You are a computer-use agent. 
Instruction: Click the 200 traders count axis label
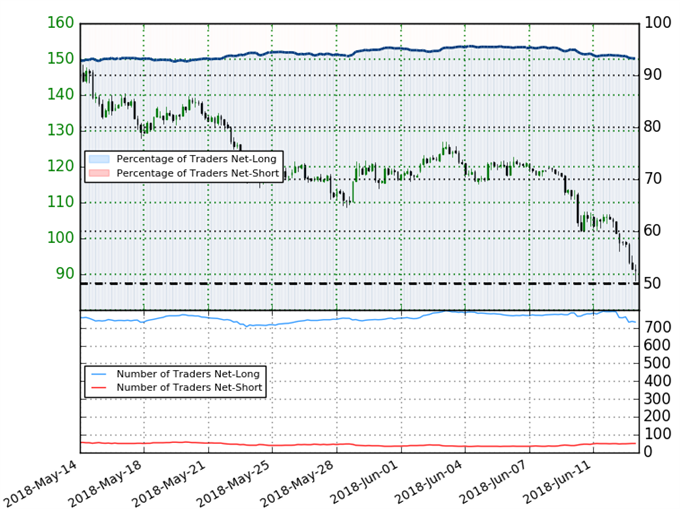[x=657, y=416]
